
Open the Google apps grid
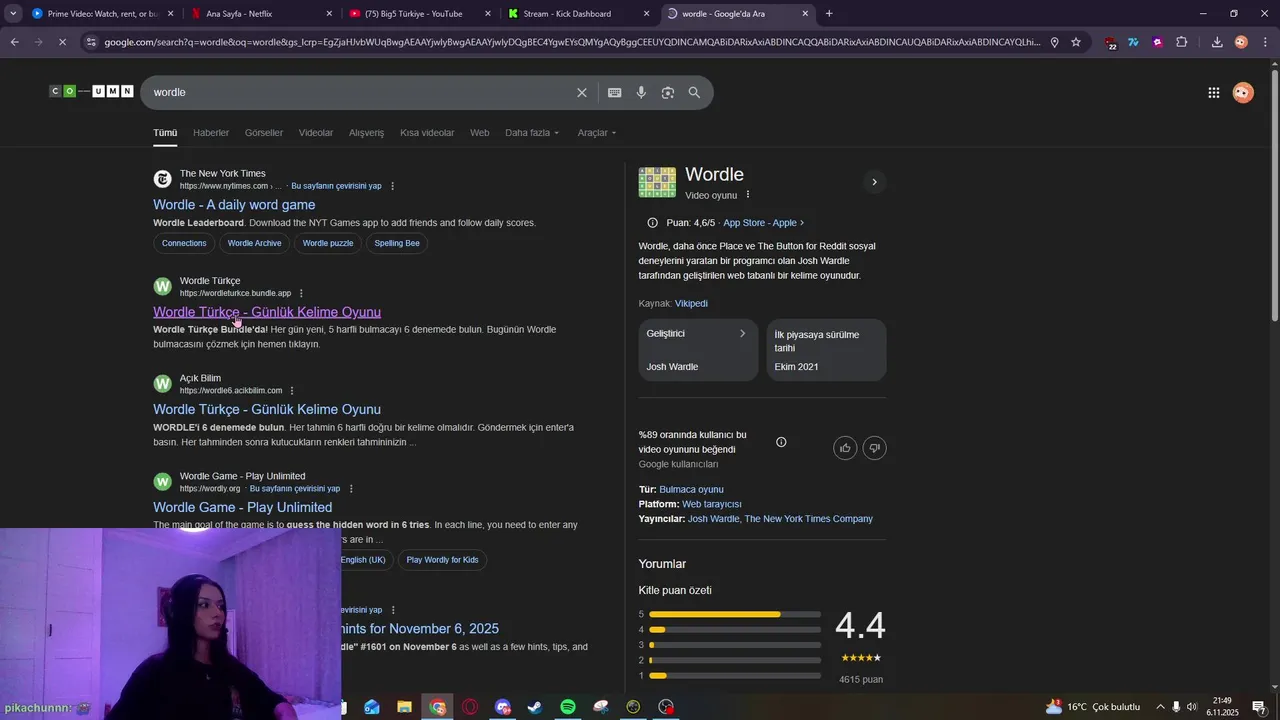[x=1213, y=93]
